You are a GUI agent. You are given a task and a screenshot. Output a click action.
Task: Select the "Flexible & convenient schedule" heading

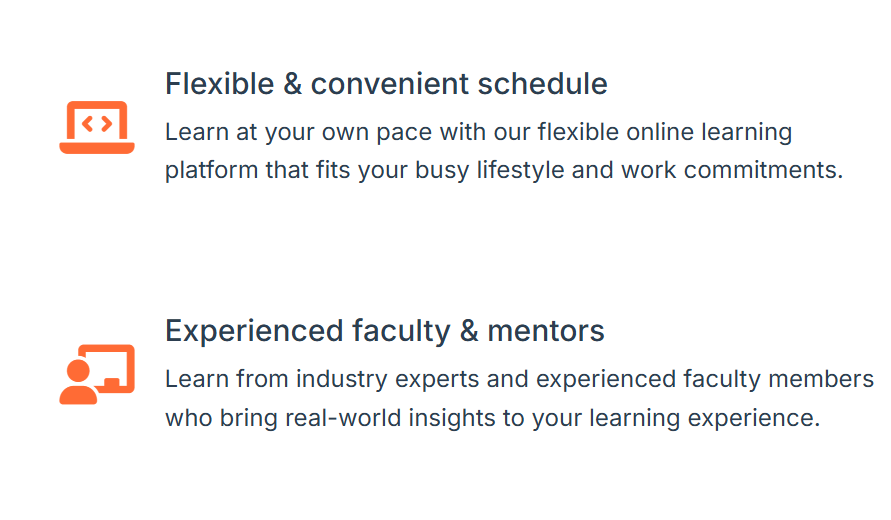386,84
